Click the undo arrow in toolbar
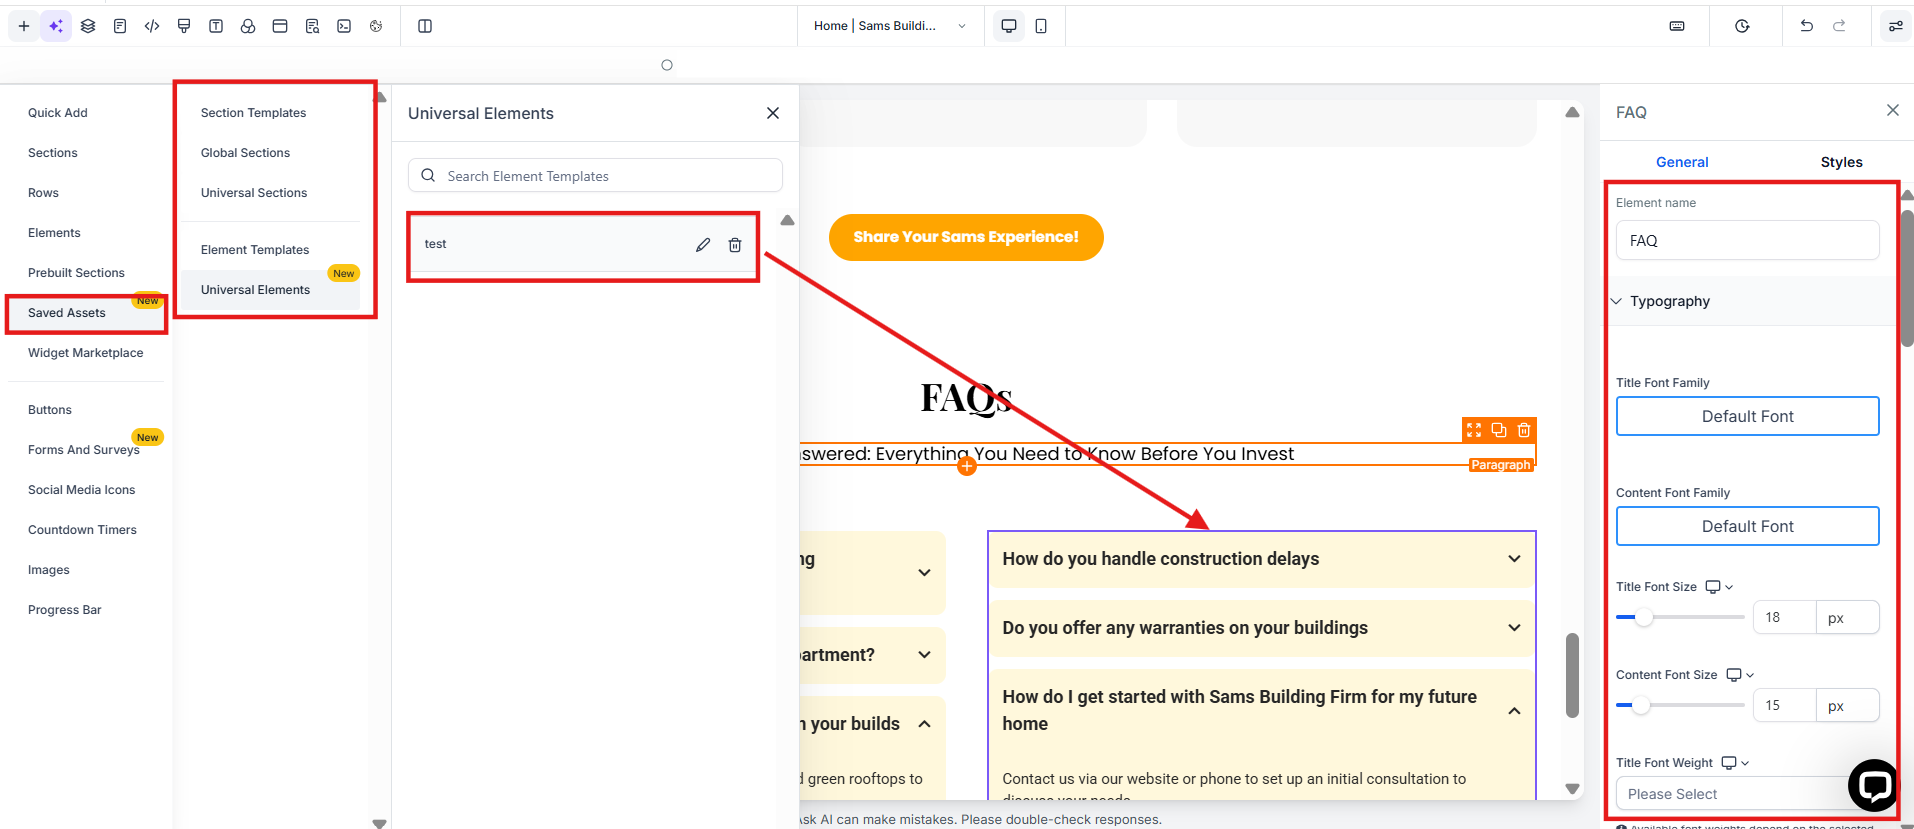 tap(1806, 26)
